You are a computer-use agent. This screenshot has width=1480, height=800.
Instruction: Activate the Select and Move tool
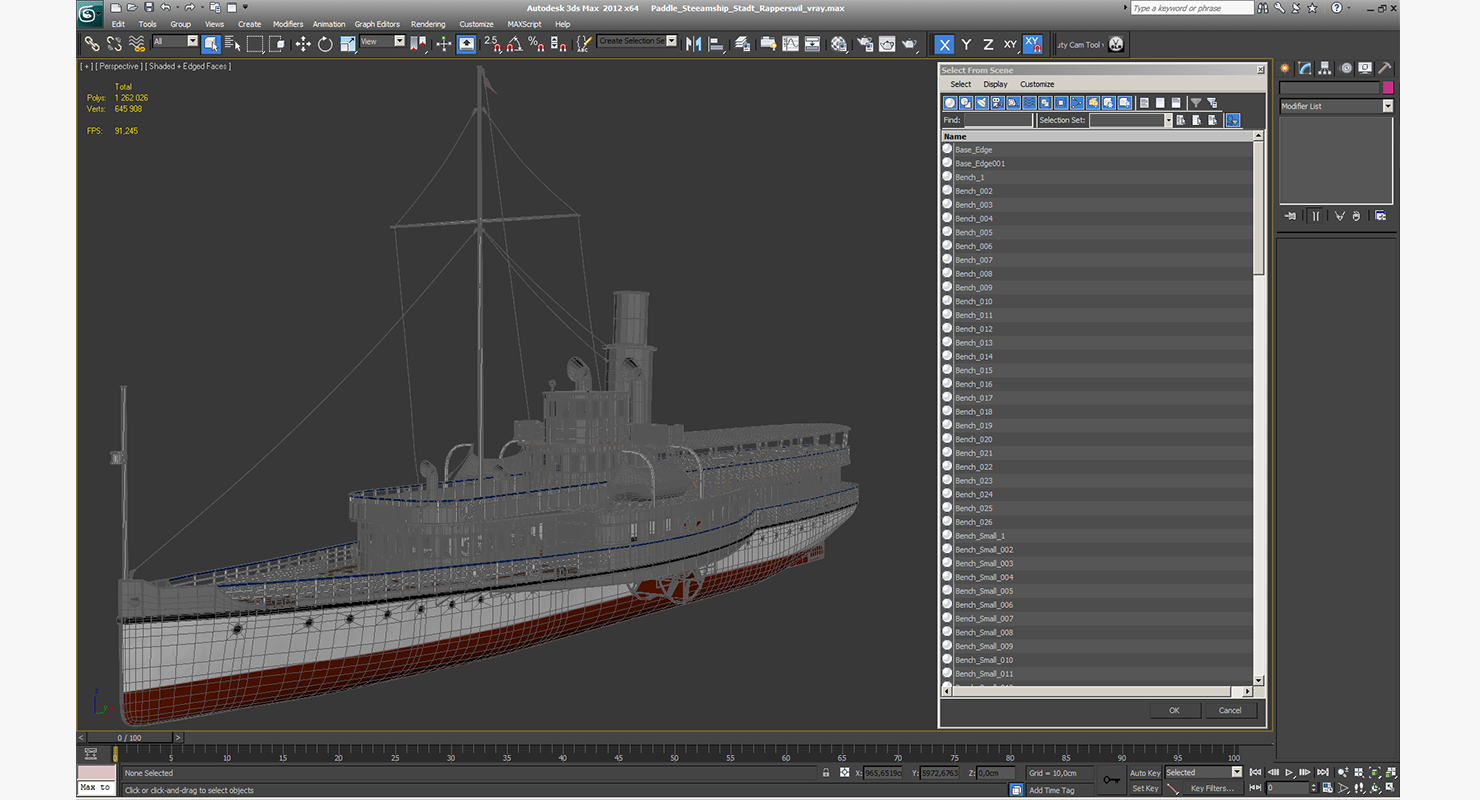303,44
